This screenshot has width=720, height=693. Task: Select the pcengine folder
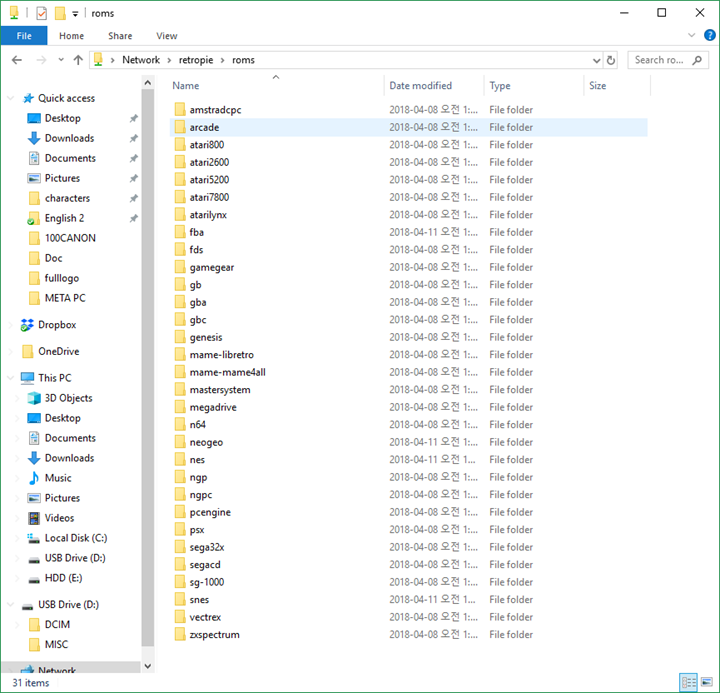pos(210,513)
